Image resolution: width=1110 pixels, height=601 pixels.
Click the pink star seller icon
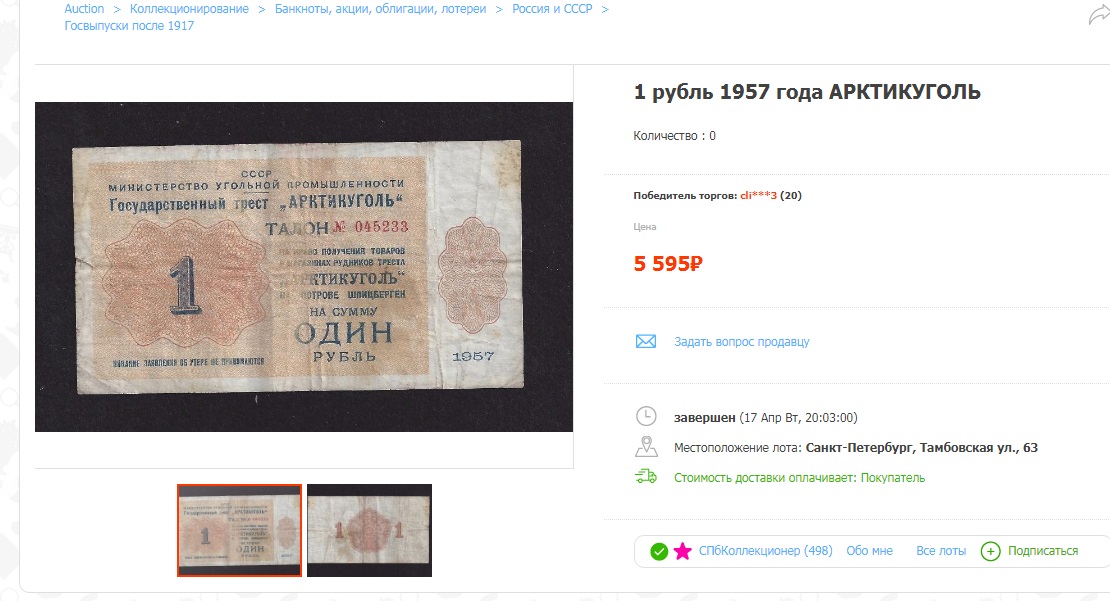point(682,551)
